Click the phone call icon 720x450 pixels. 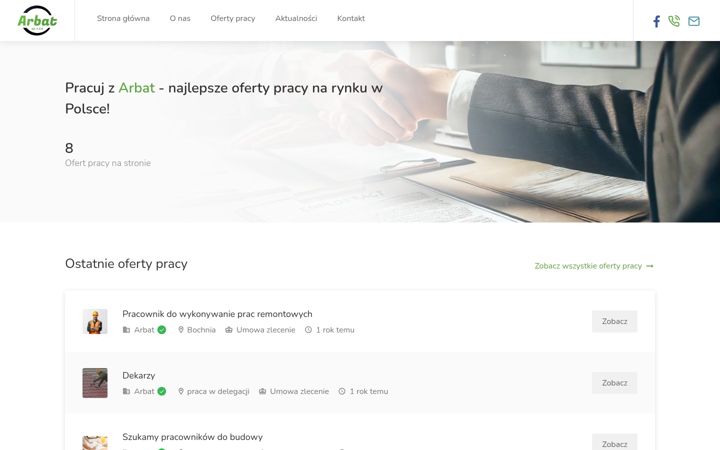(x=674, y=21)
